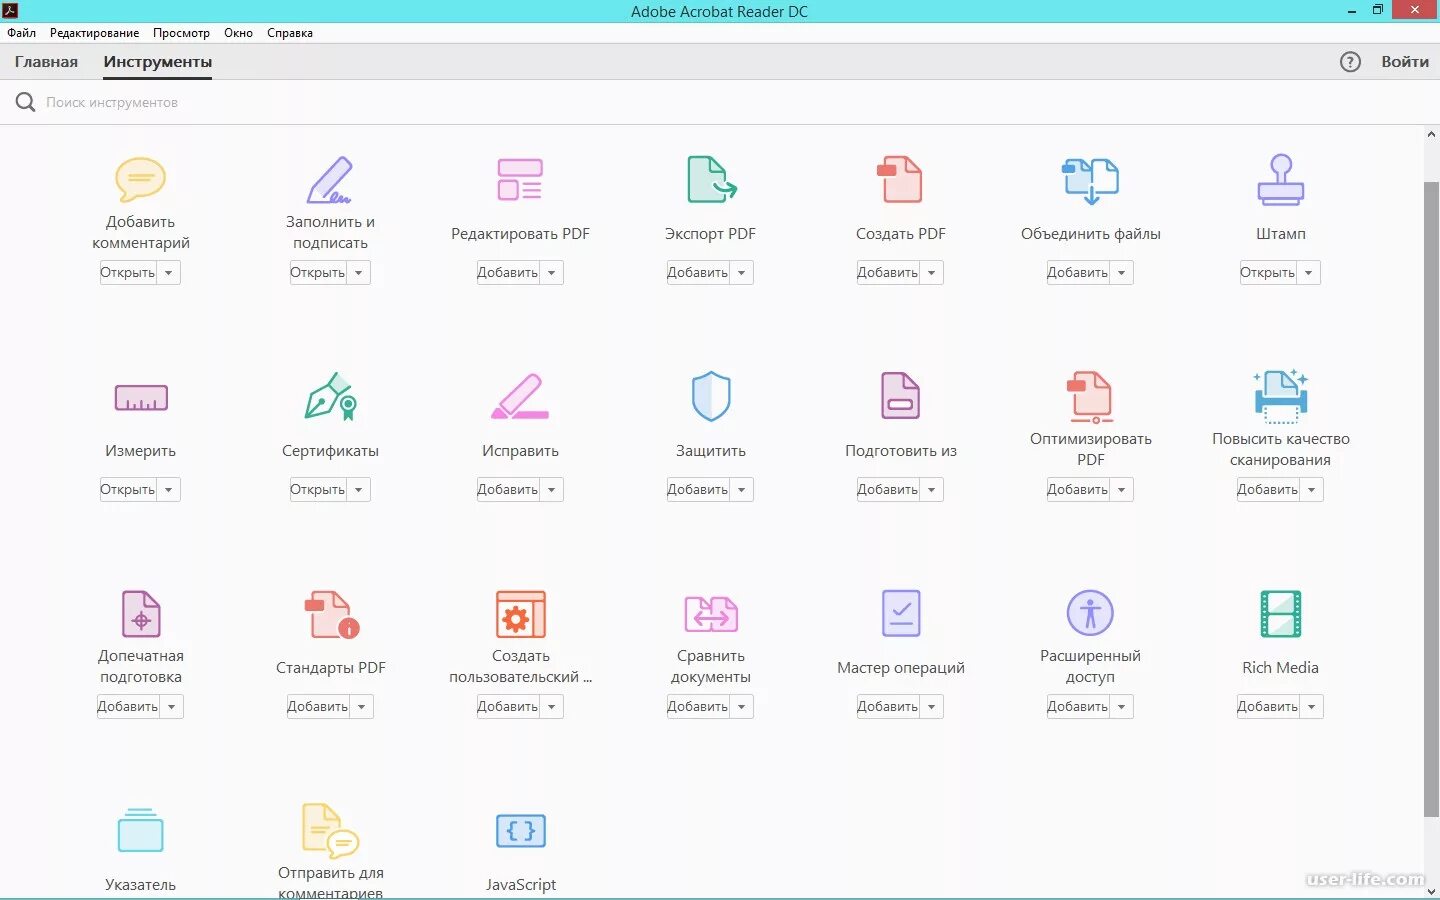The image size is (1440, 900).
Task: Click Добавить button under Подготовить из
Action: pos(888,489)
